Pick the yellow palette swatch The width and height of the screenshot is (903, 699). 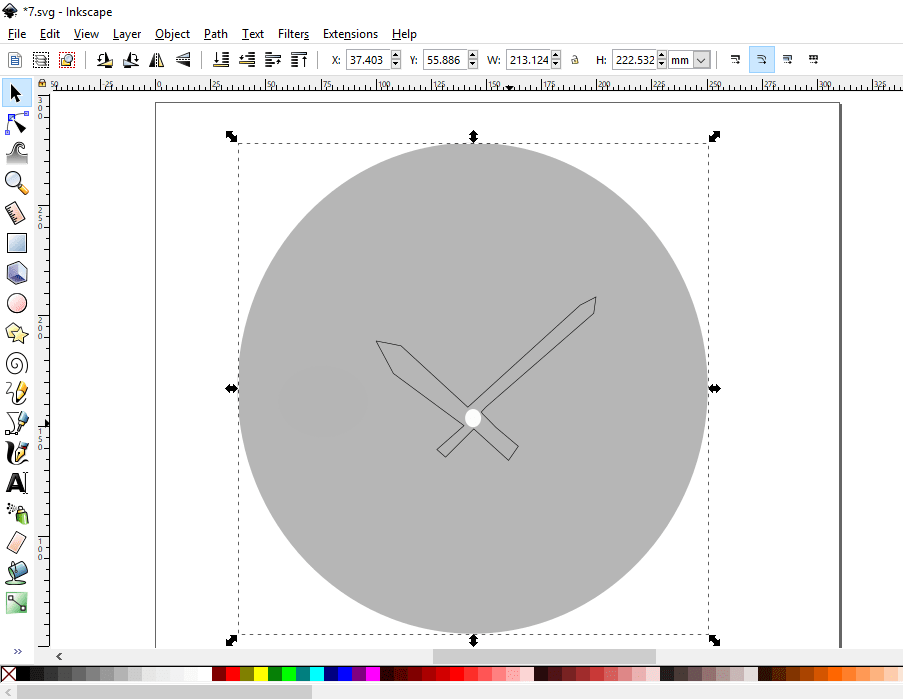tap(261, 674)
